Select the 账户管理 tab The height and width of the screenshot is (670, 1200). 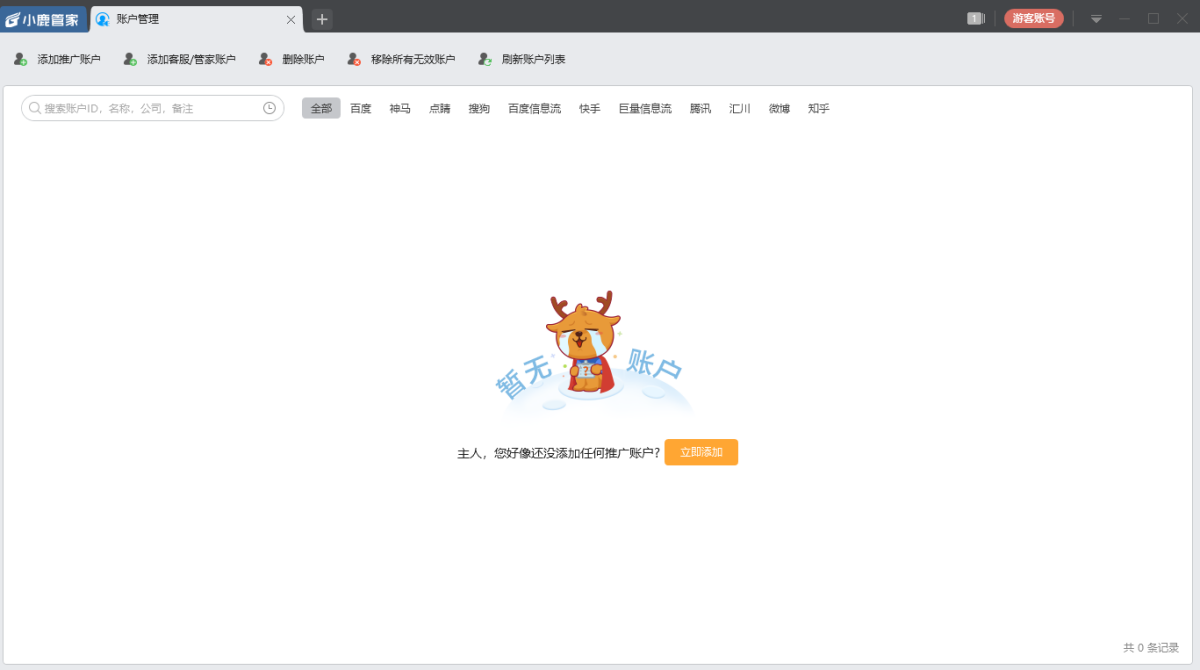[x=196, y=19]
